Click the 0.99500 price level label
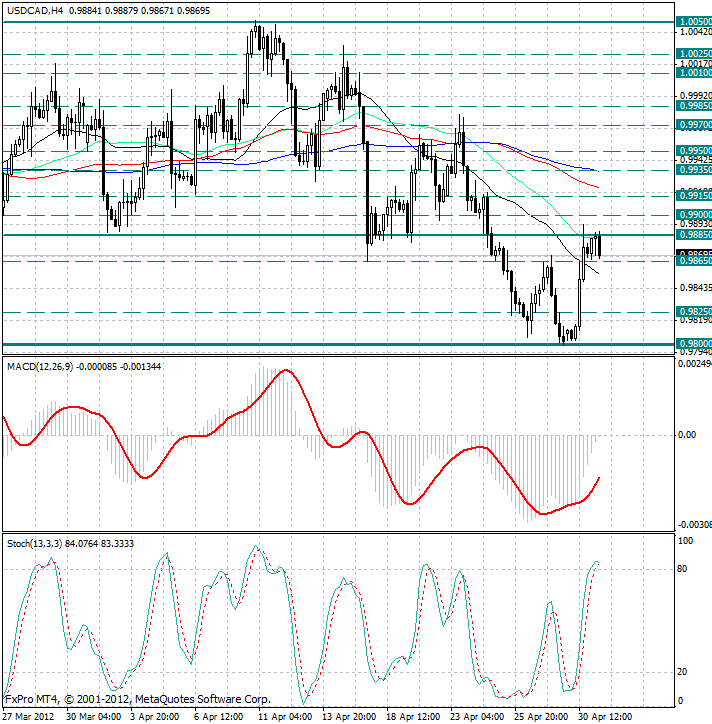The height and width of the screenshot is (724, 712). (x=694, y=151)
